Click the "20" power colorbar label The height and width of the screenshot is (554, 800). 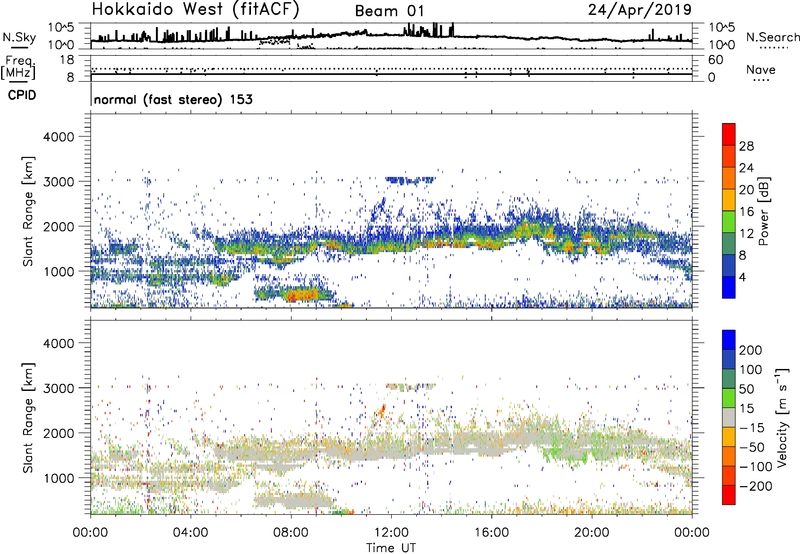746,190
